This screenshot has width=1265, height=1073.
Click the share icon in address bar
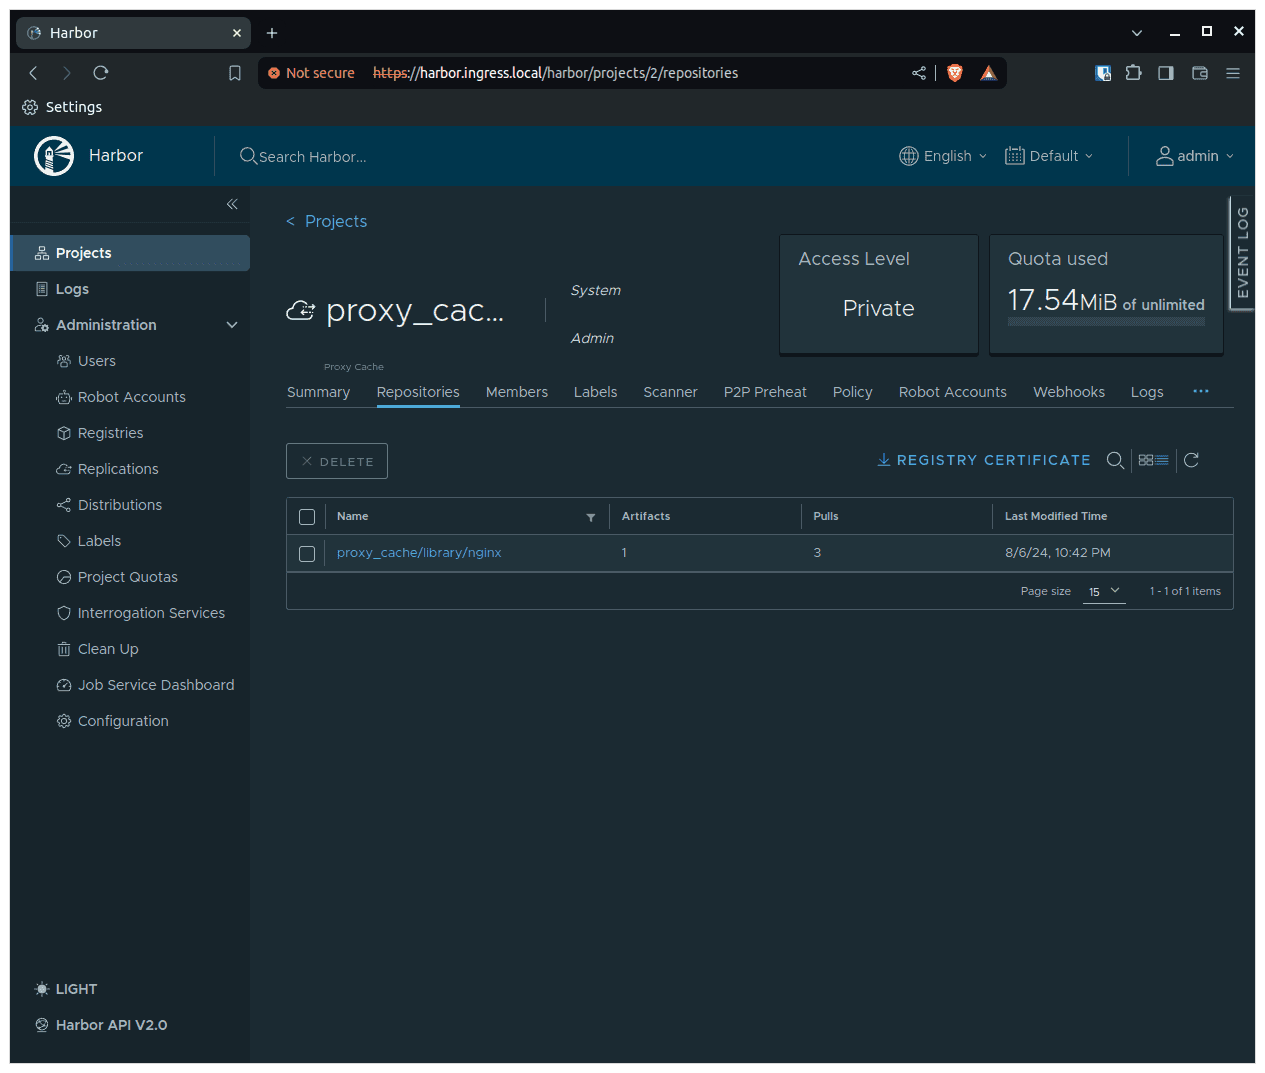(919, 73)
